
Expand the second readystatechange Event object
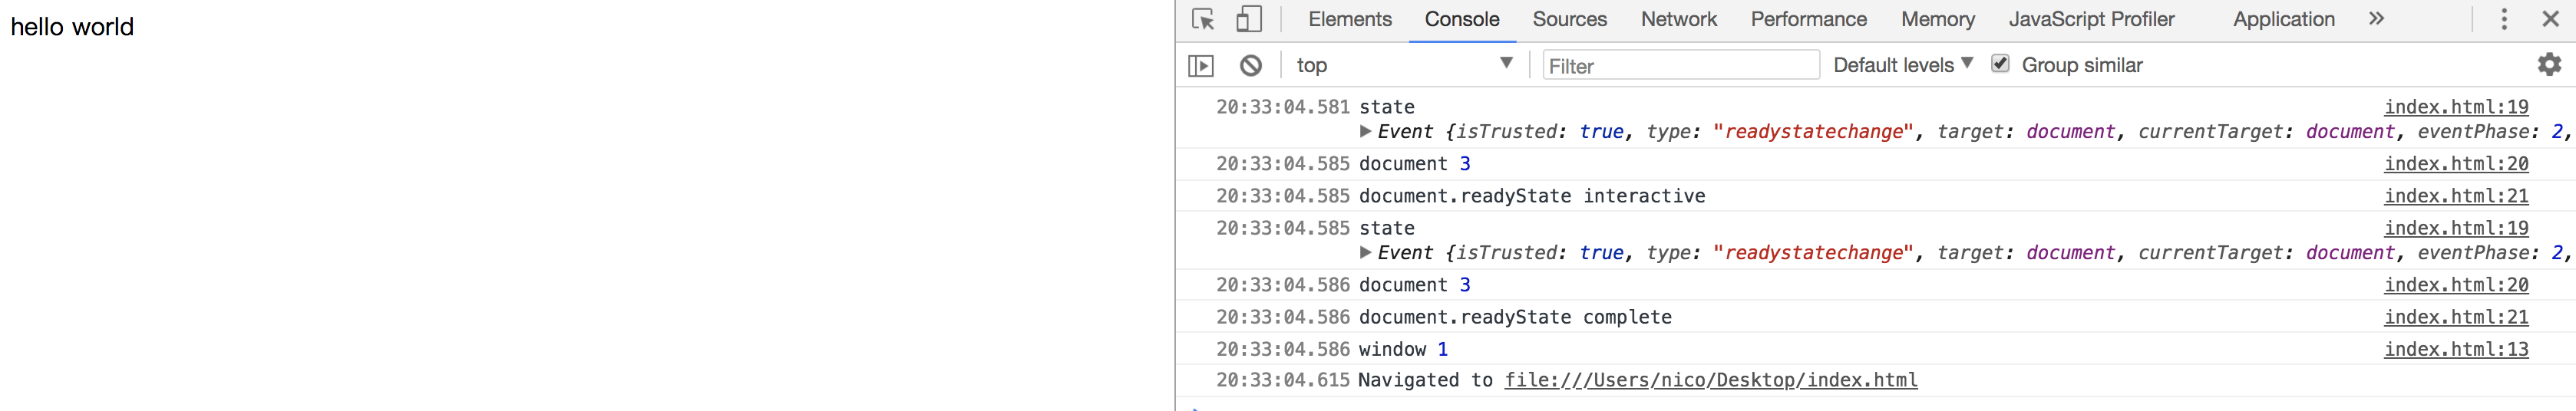(1366, 253)
